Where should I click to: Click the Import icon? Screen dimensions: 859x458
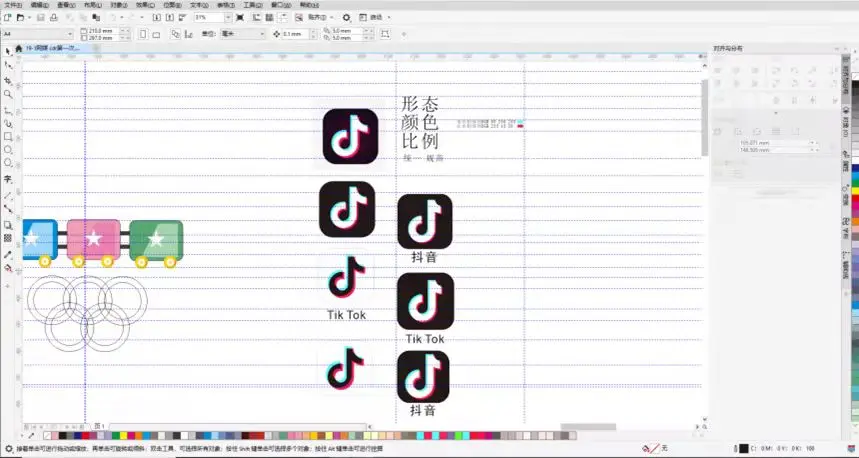(x=156, y=18)
